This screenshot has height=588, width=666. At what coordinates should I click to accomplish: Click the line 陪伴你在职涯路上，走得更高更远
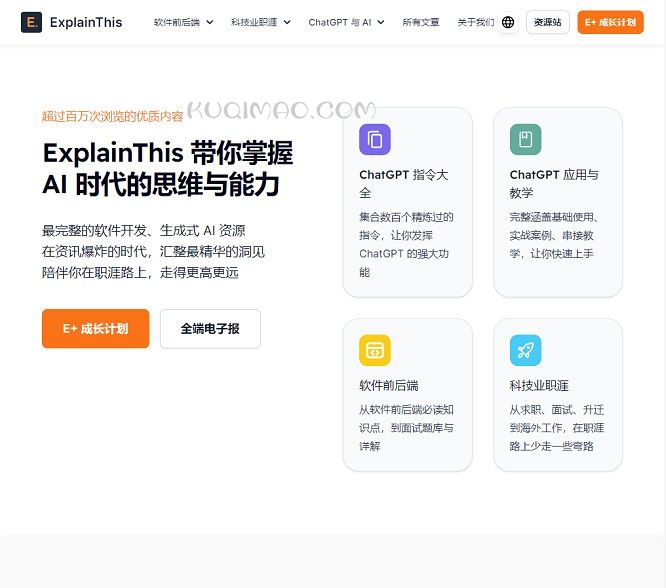[140, 272]
